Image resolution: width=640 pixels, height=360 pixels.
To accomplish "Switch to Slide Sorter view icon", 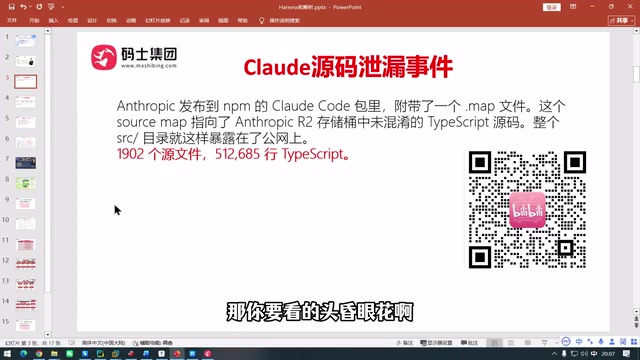I will (511, 343).
